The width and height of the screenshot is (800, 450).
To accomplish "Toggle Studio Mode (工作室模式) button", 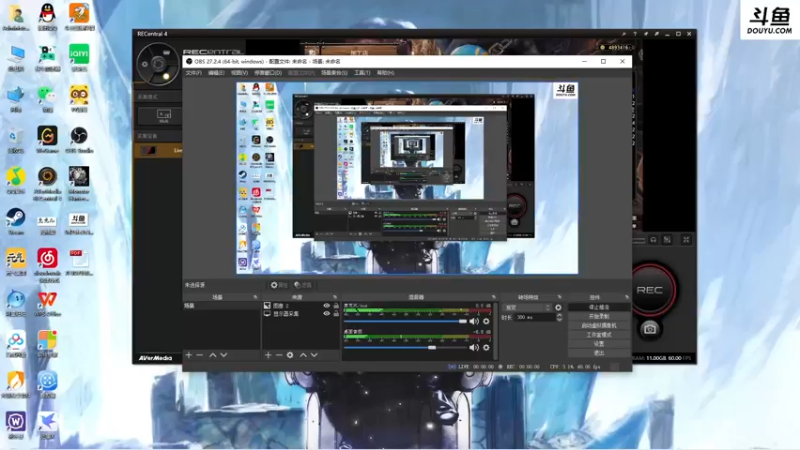I will [599, 335].
